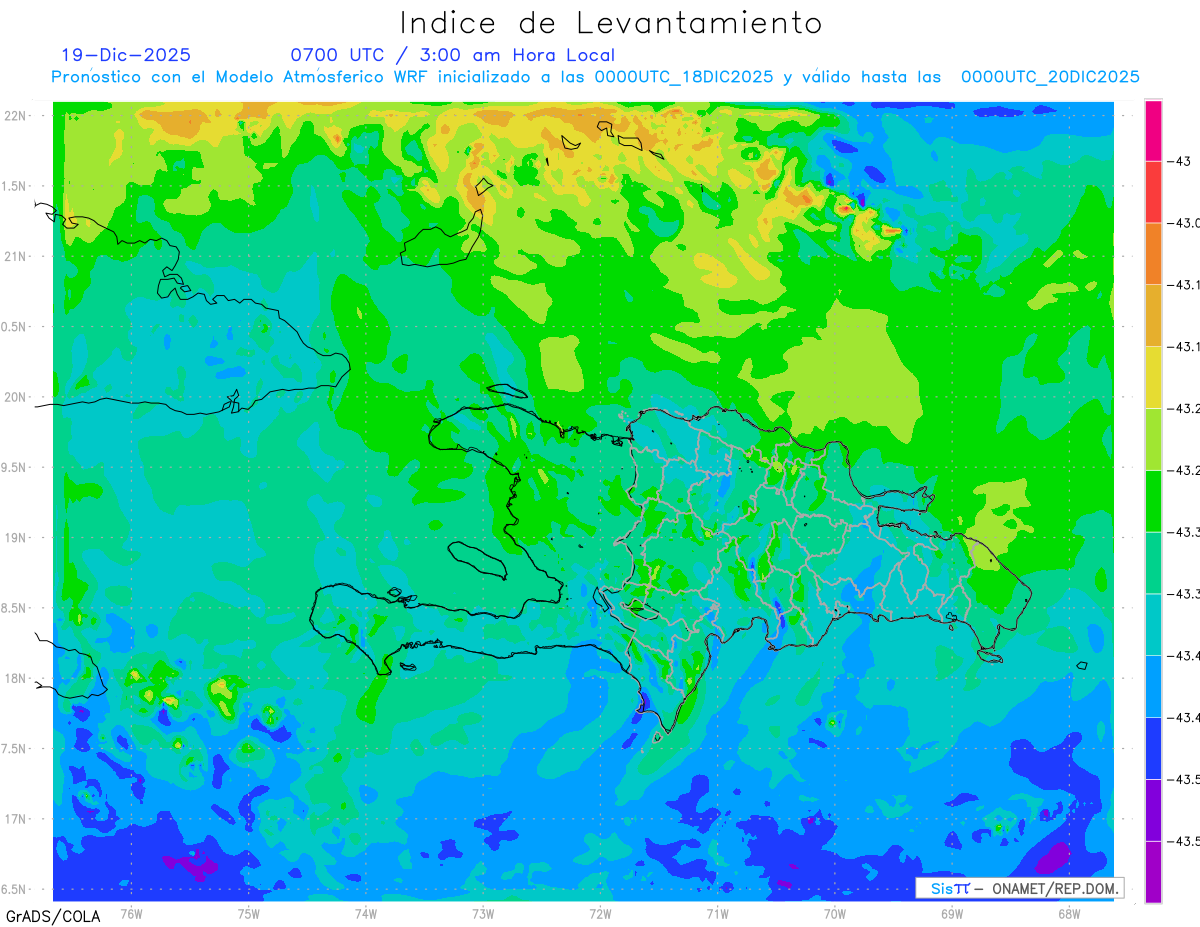Select the date text '19-Dic-2025'
The image size is (1200, 927).
126,55
